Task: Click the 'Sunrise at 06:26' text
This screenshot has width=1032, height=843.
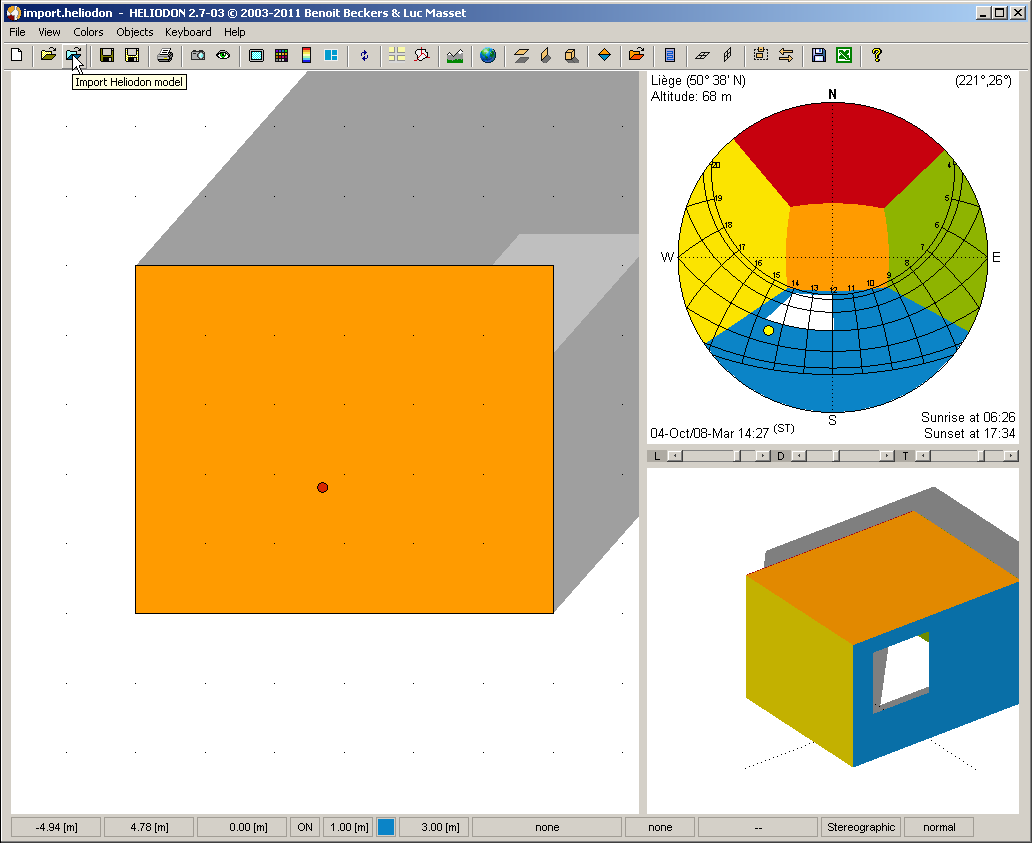Action: (968, 417)
